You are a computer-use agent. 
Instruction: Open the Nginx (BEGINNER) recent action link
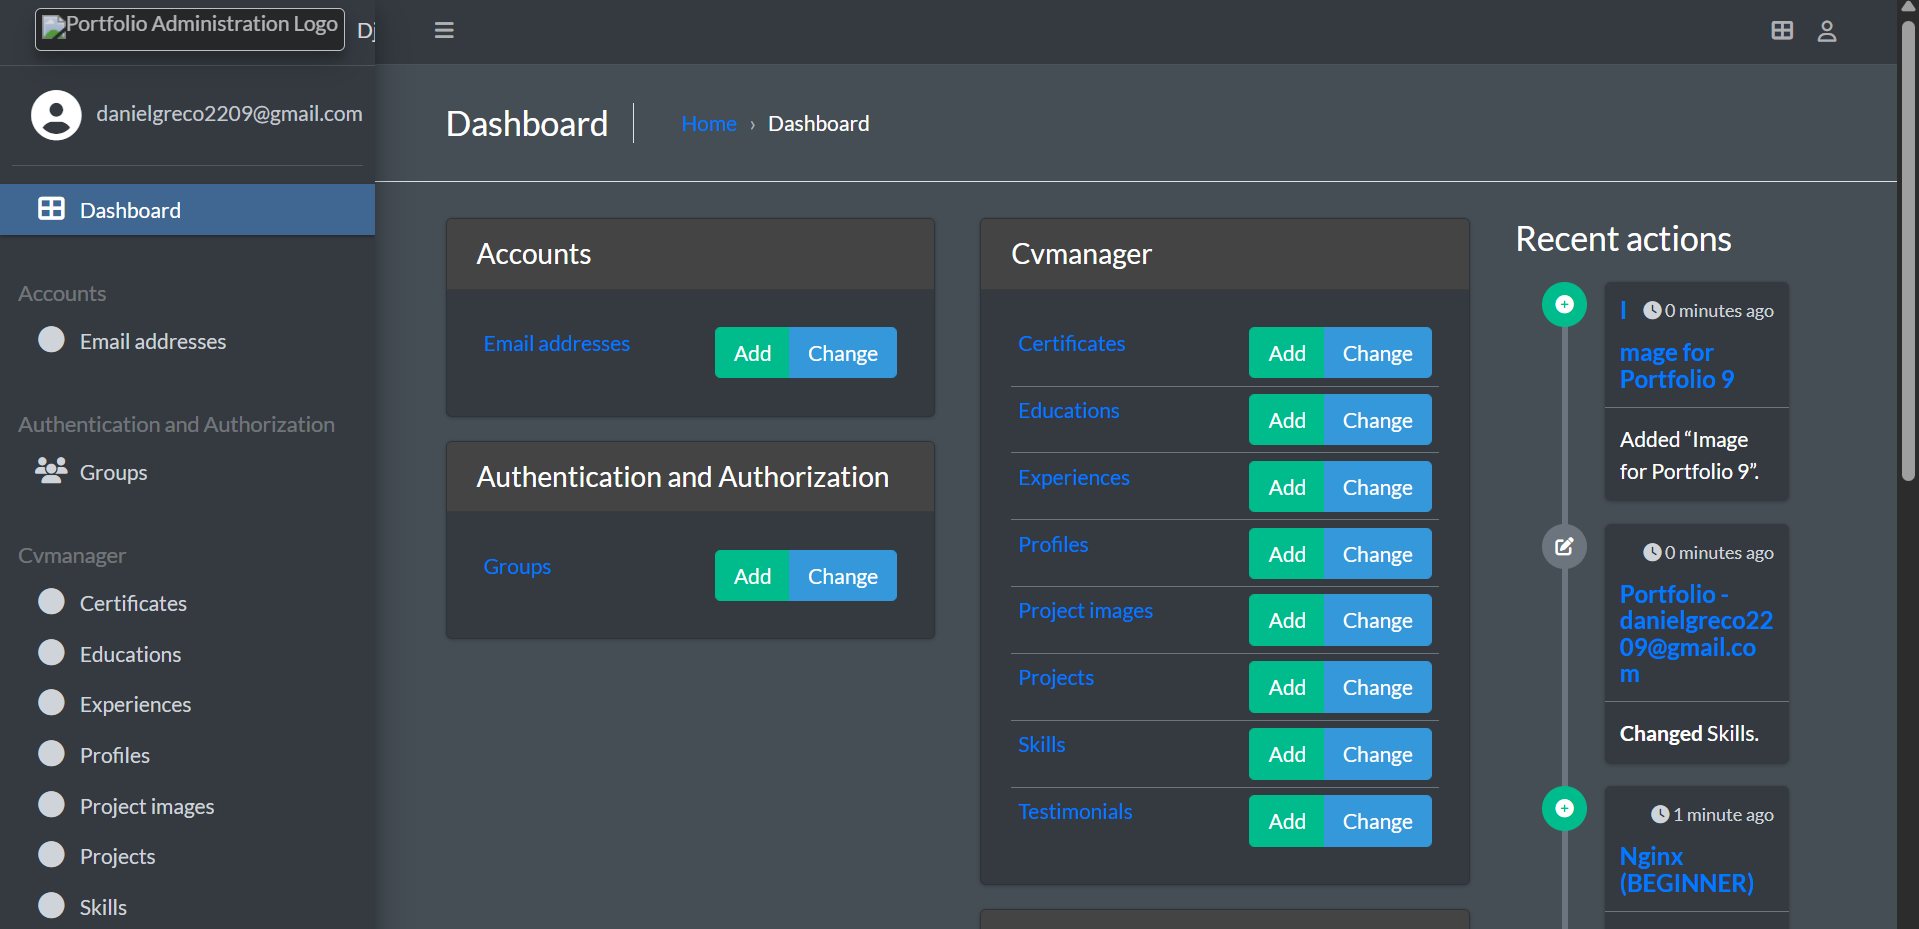1686,870
